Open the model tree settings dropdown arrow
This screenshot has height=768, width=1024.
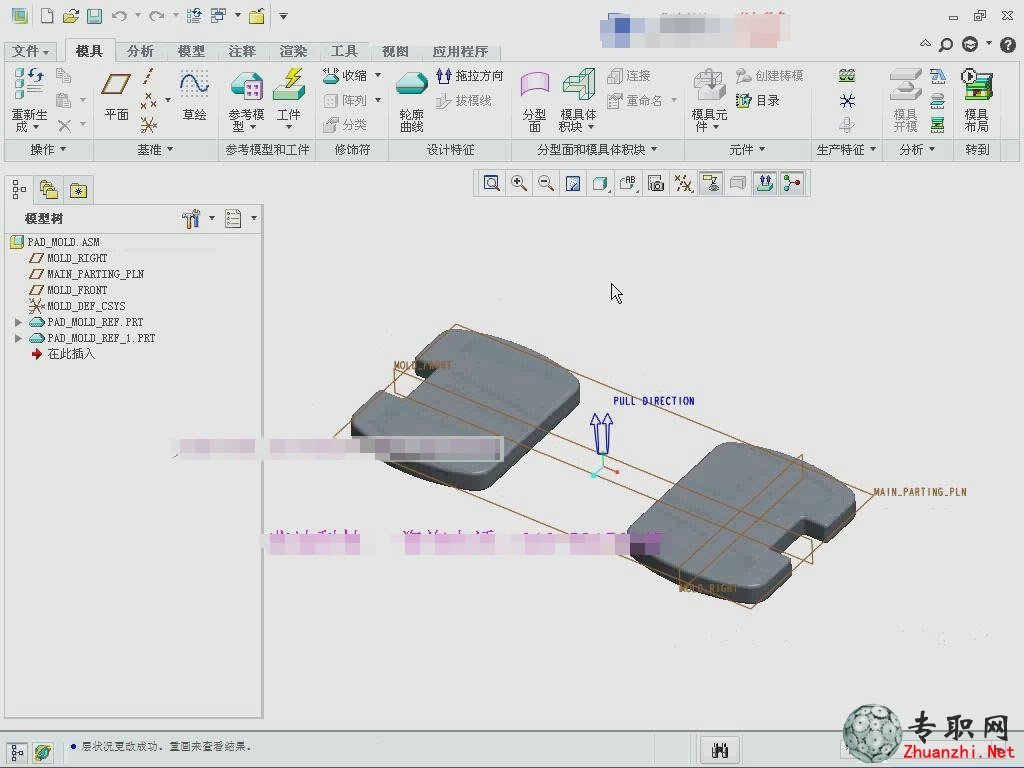pyautogui.click(x=212, y=218)
